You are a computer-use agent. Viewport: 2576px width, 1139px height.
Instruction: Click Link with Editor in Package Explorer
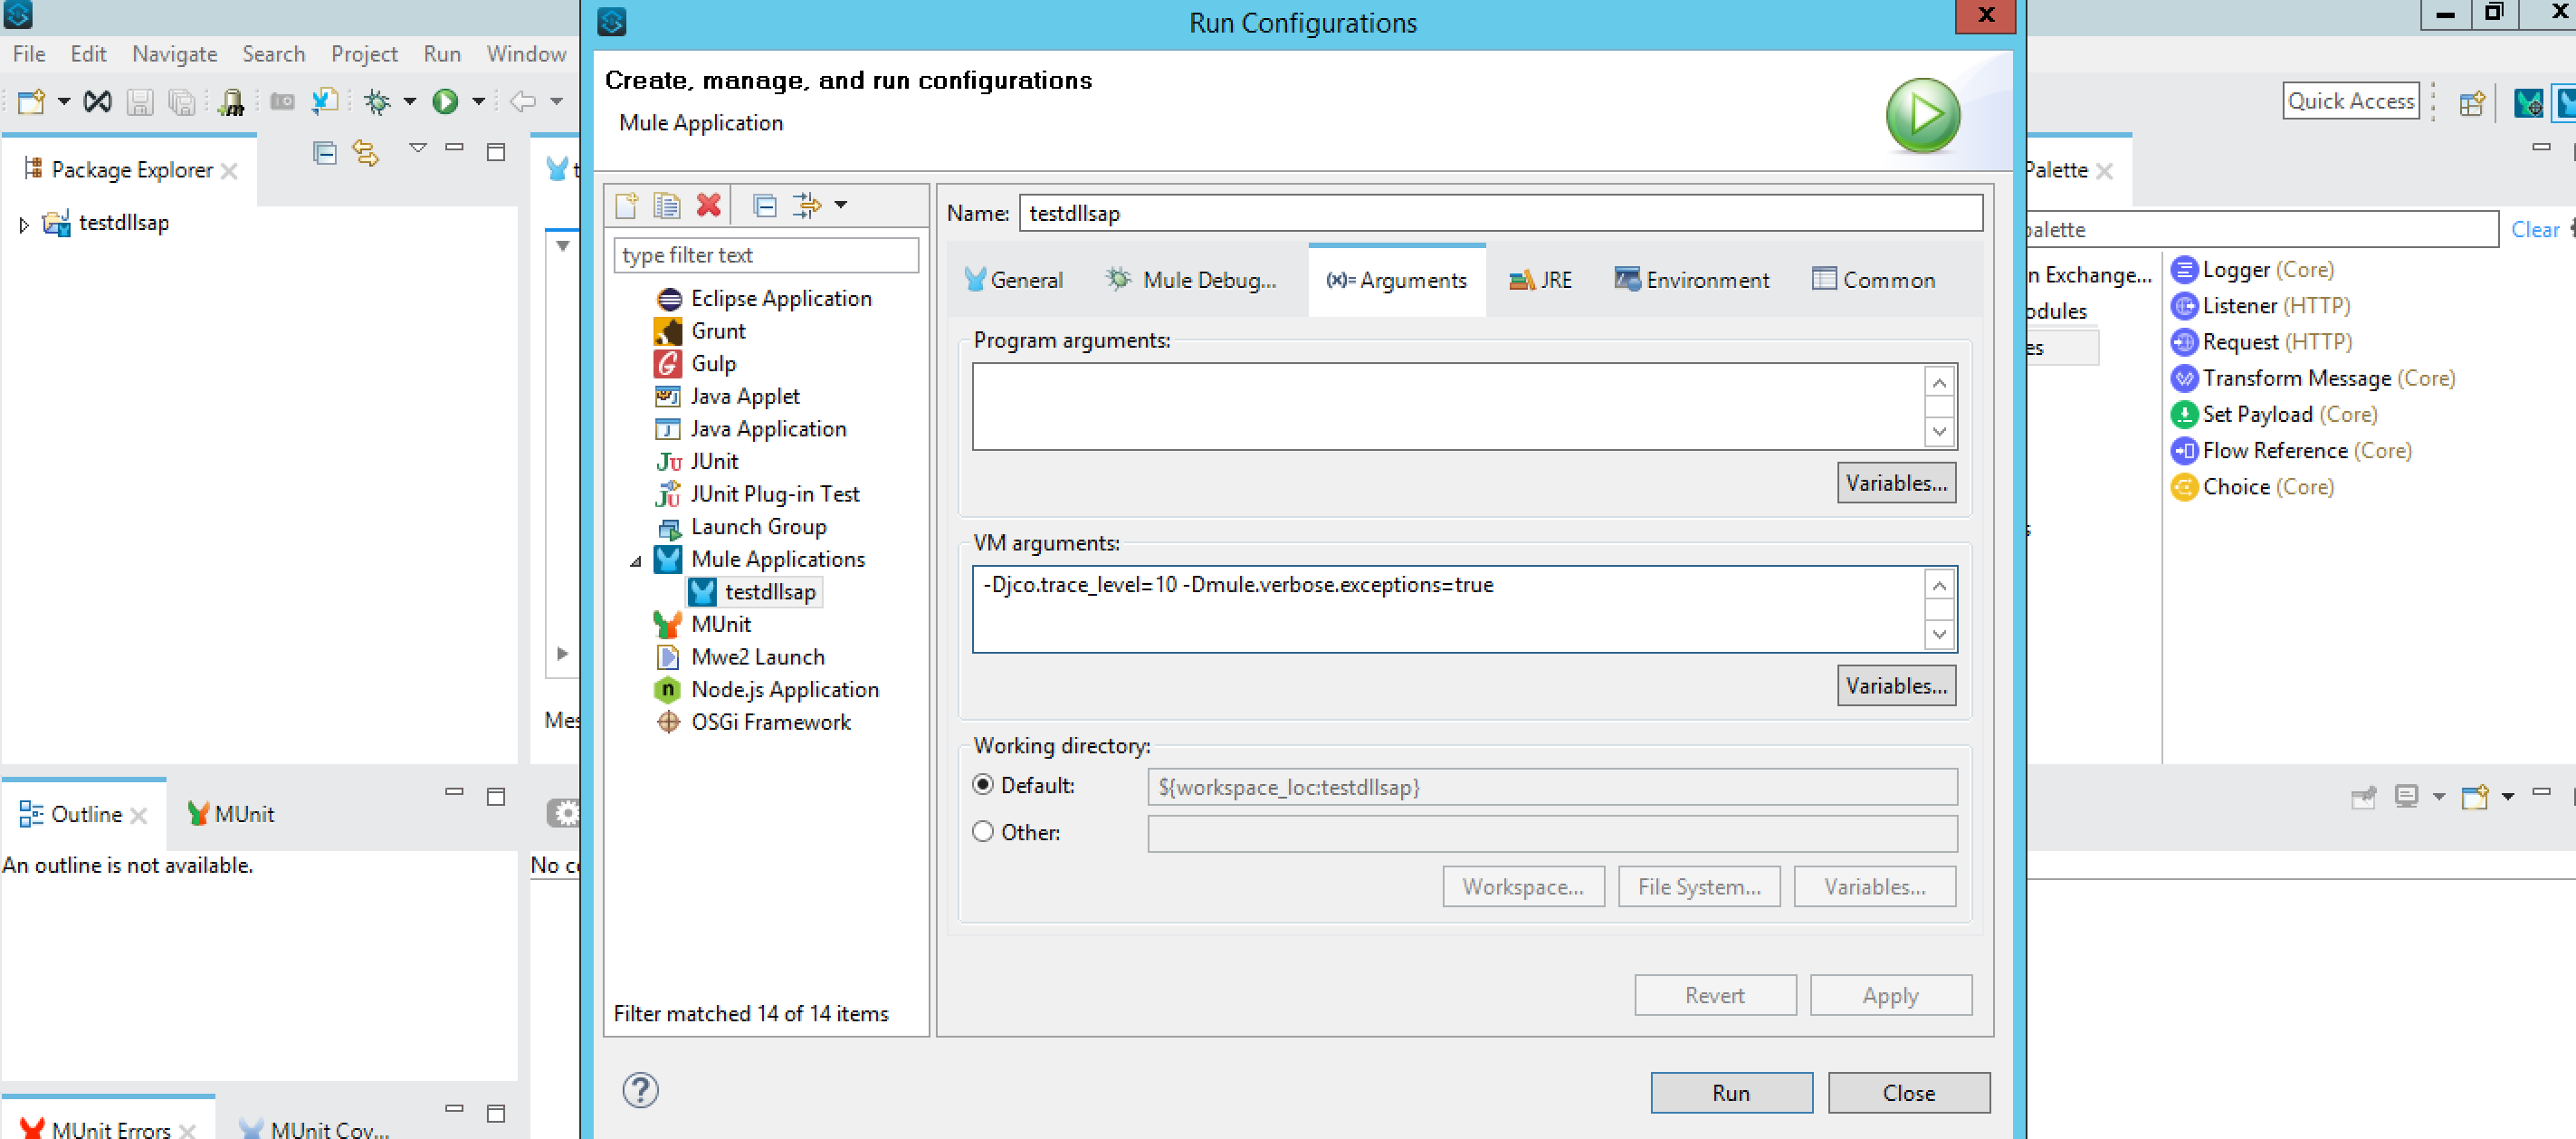point(366,153)
